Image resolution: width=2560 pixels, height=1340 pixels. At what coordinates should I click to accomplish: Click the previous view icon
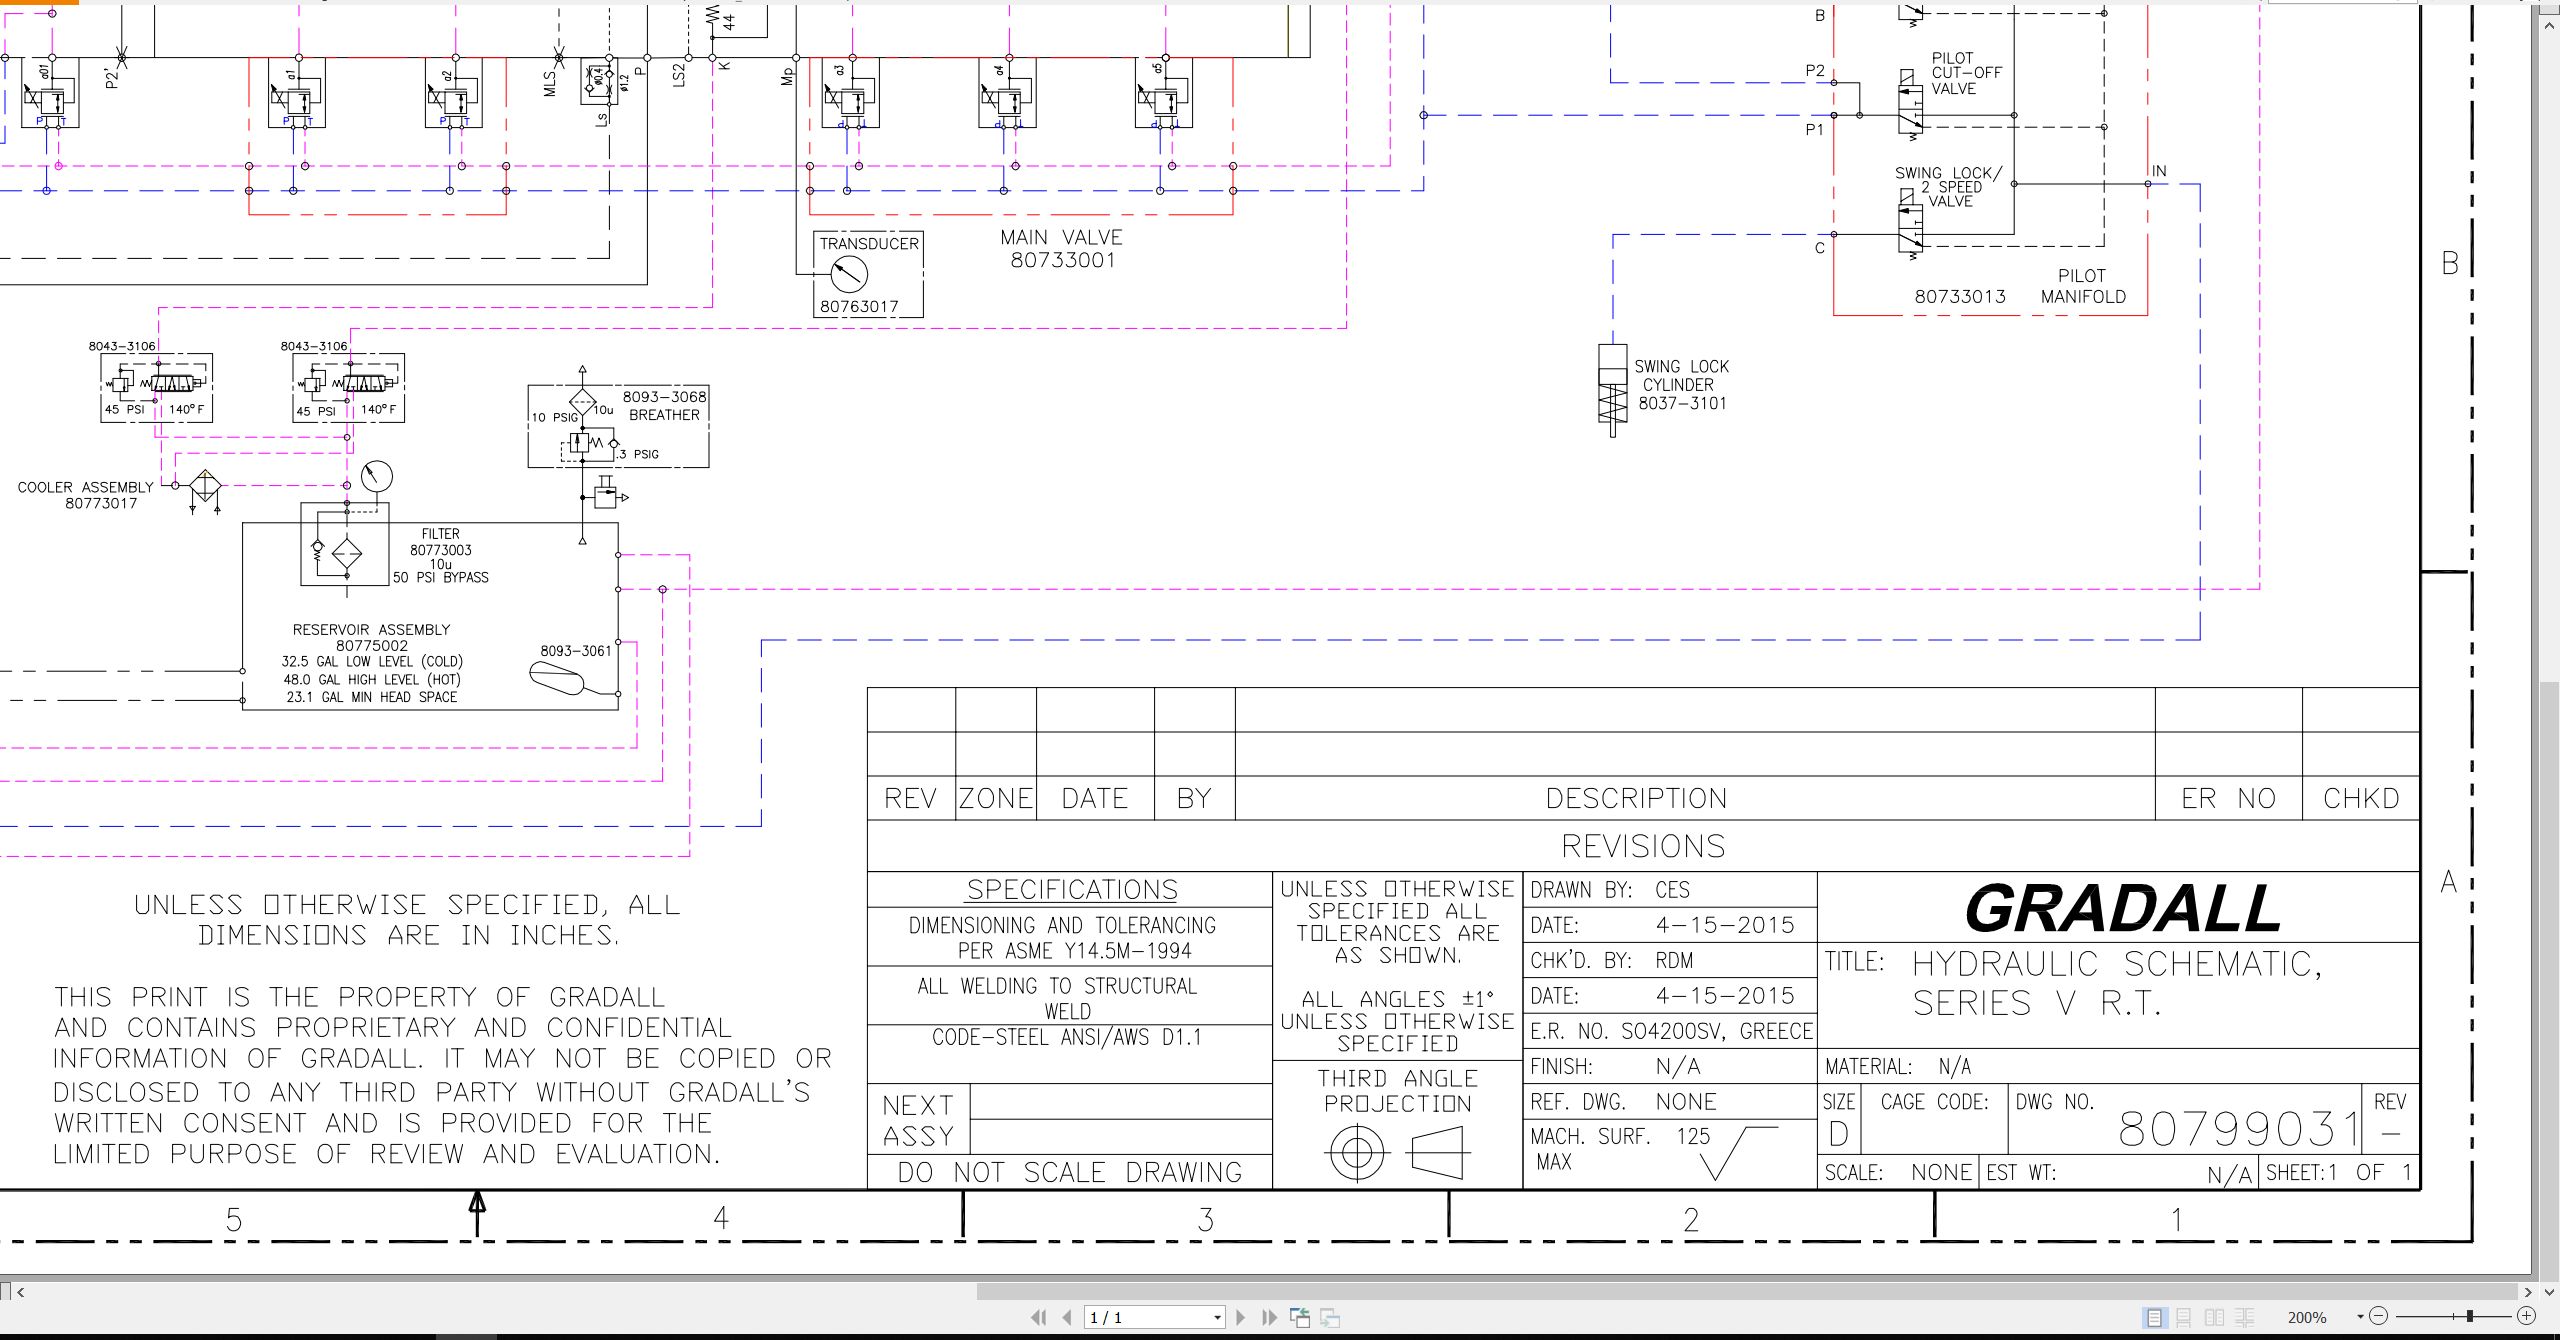coord(1300,1317)
